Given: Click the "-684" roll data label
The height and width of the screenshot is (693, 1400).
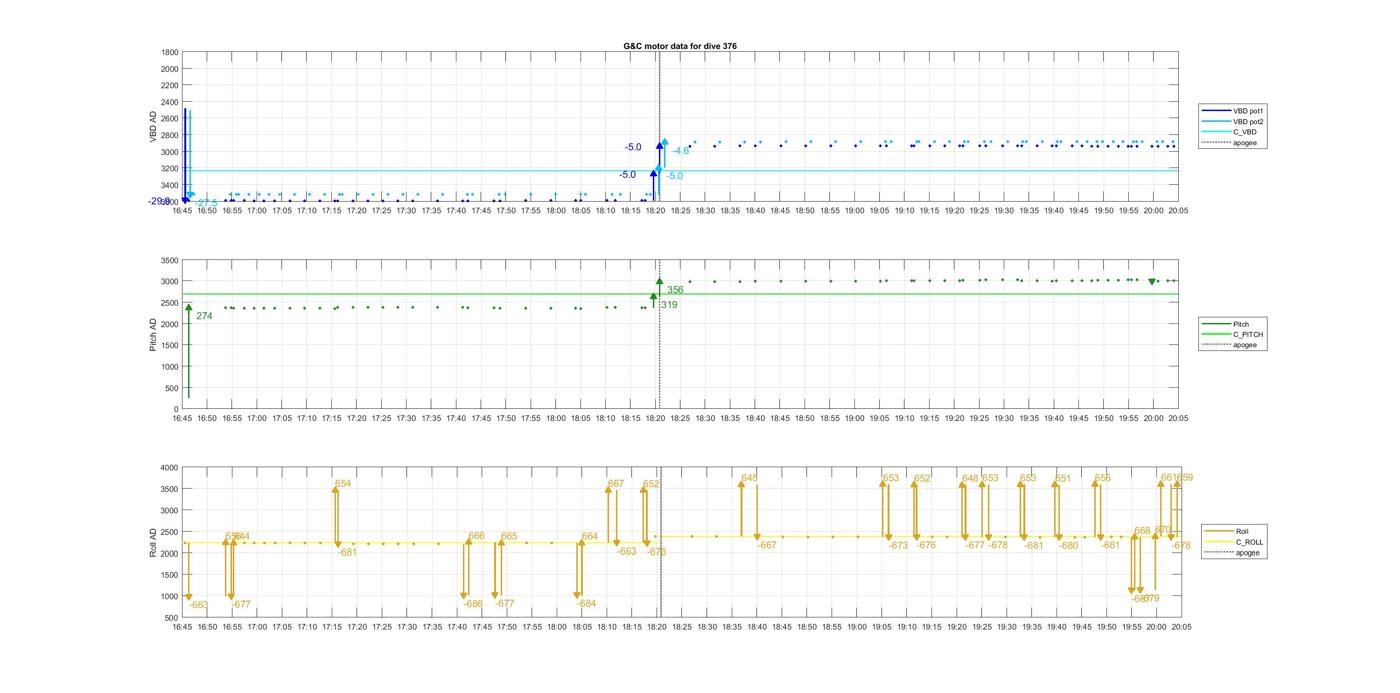Looking at the screenshot, I should pyautogui.click(x=586, y=604).
